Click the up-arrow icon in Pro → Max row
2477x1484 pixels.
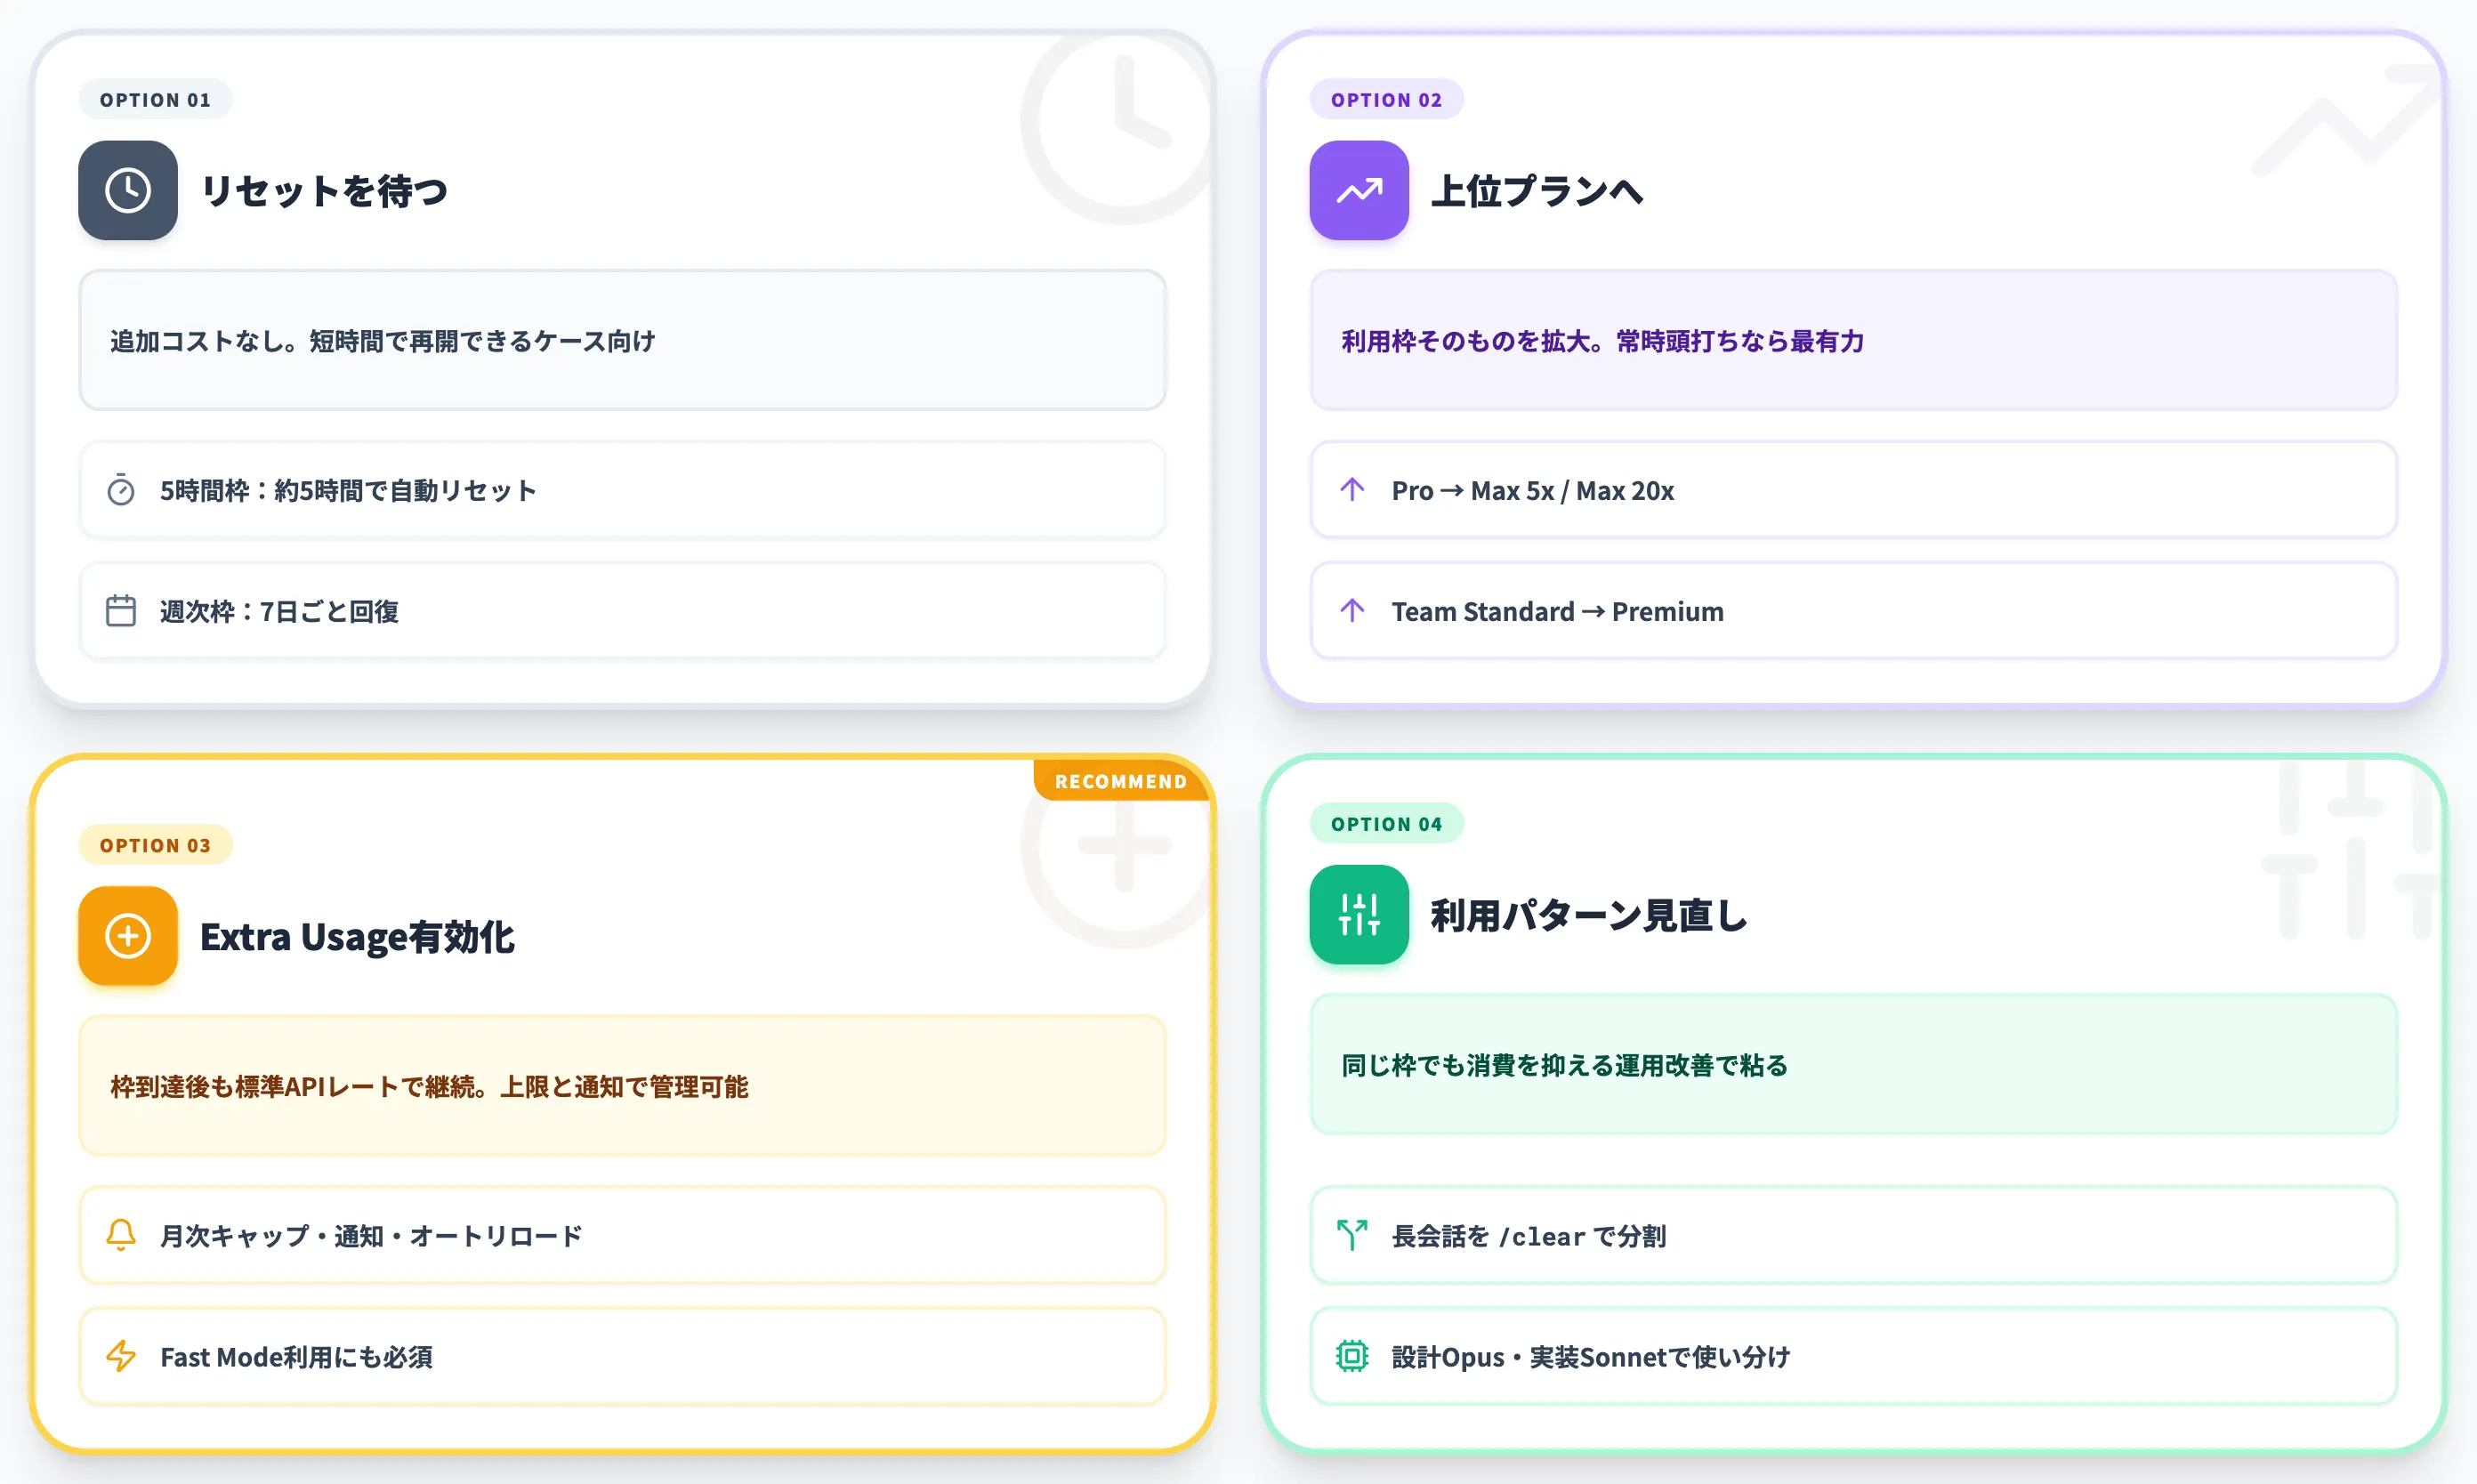[x=1352, y=489]
